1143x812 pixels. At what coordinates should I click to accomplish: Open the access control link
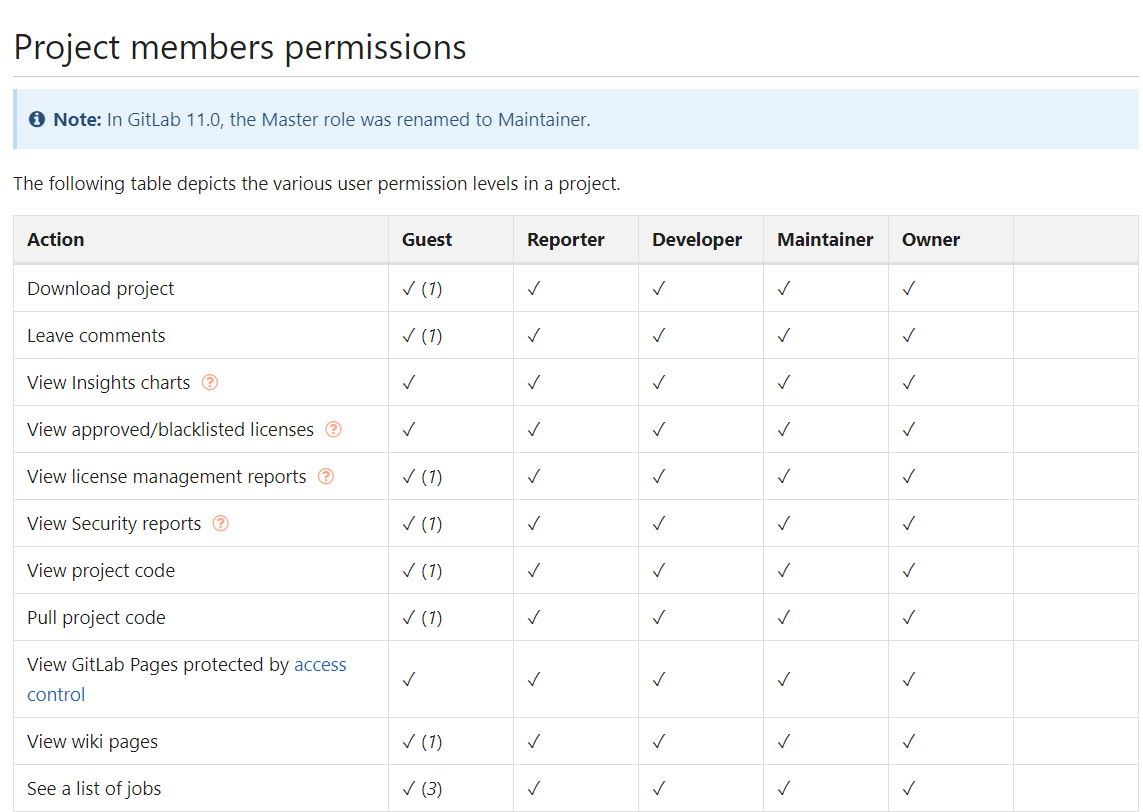320,665
